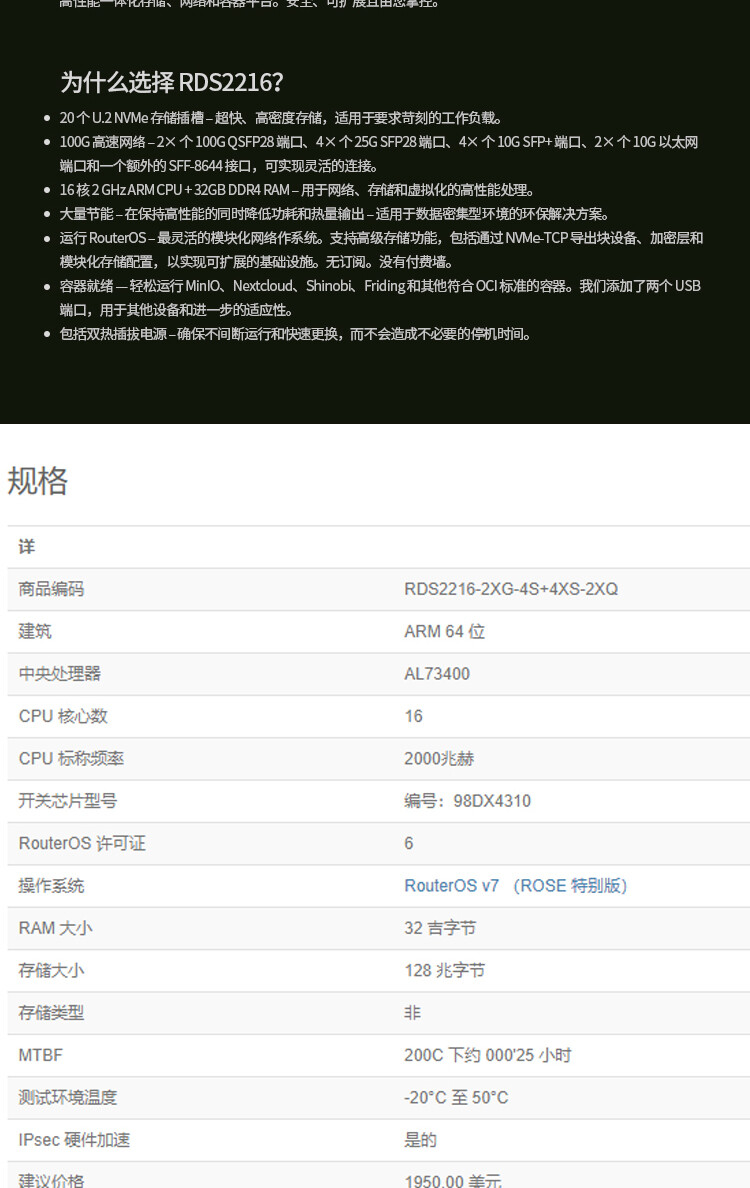This screenshot has height=1188, width=750.
Task: Click the 运行 RouterOS bullet text
Action: (x=381, y=250)
